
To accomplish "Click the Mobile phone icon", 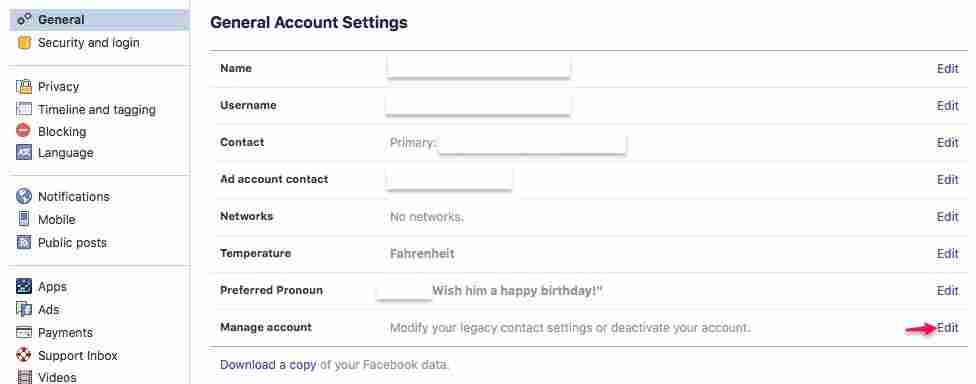I will coord(24,220).
